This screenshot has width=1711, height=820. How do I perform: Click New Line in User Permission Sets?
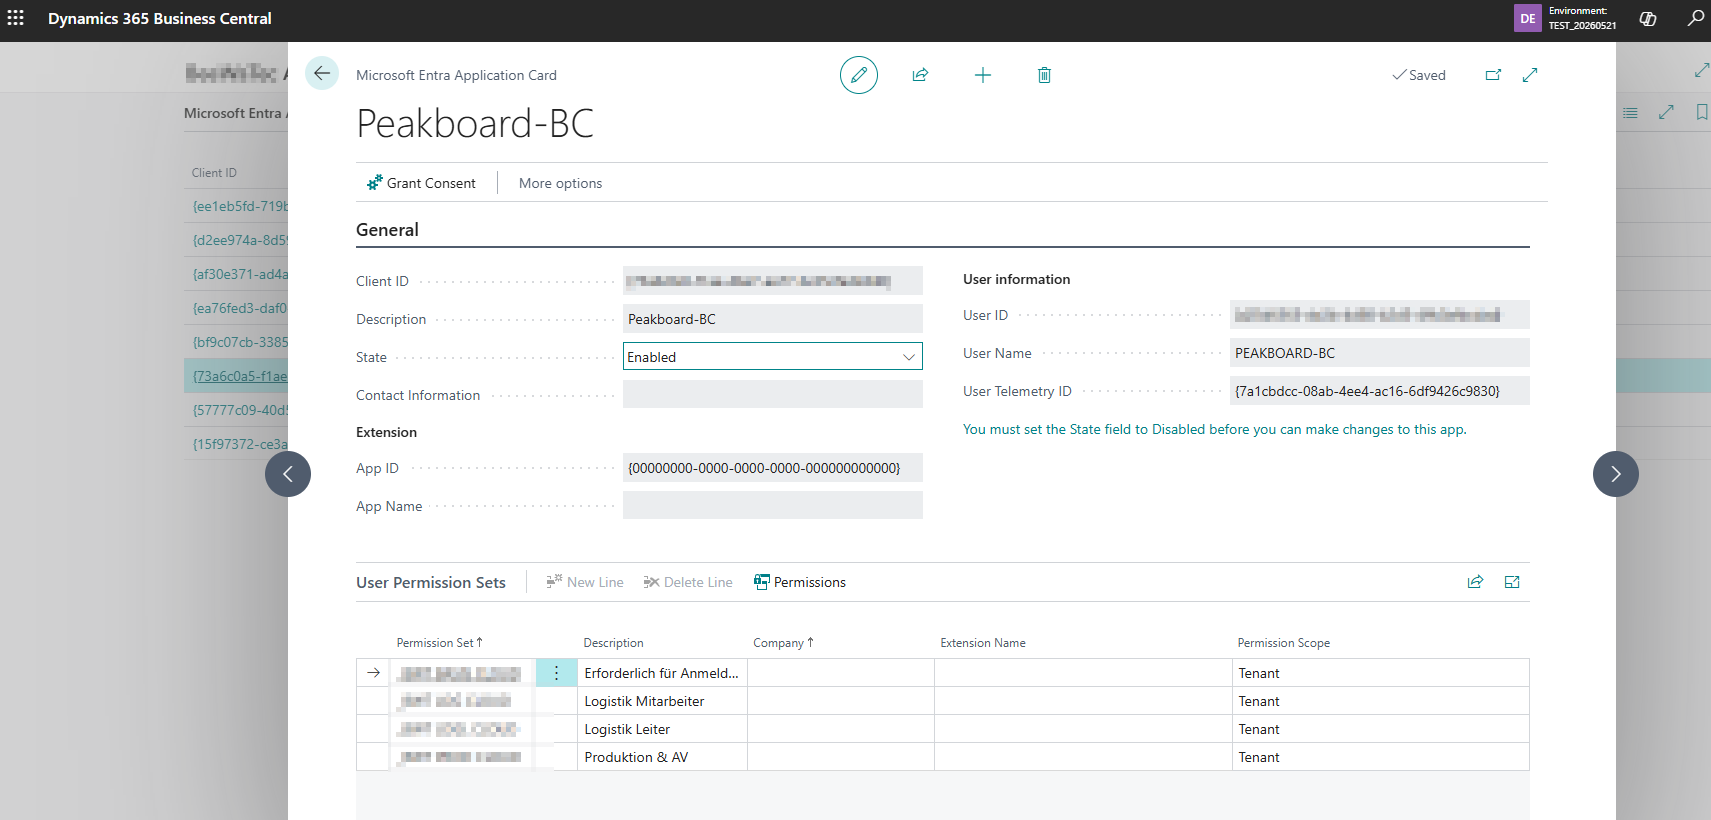585,582
